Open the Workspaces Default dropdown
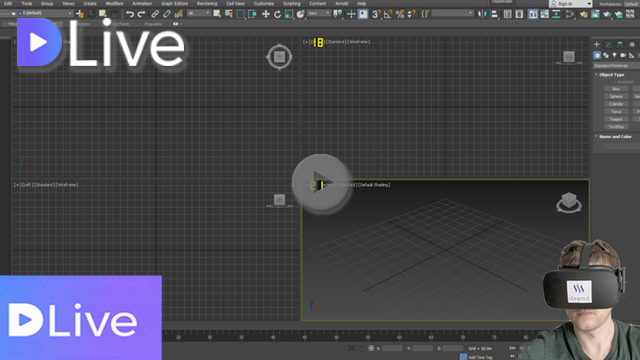Image resolution: width=640 pixels, height=360 pixels. (x=631, y=4)
